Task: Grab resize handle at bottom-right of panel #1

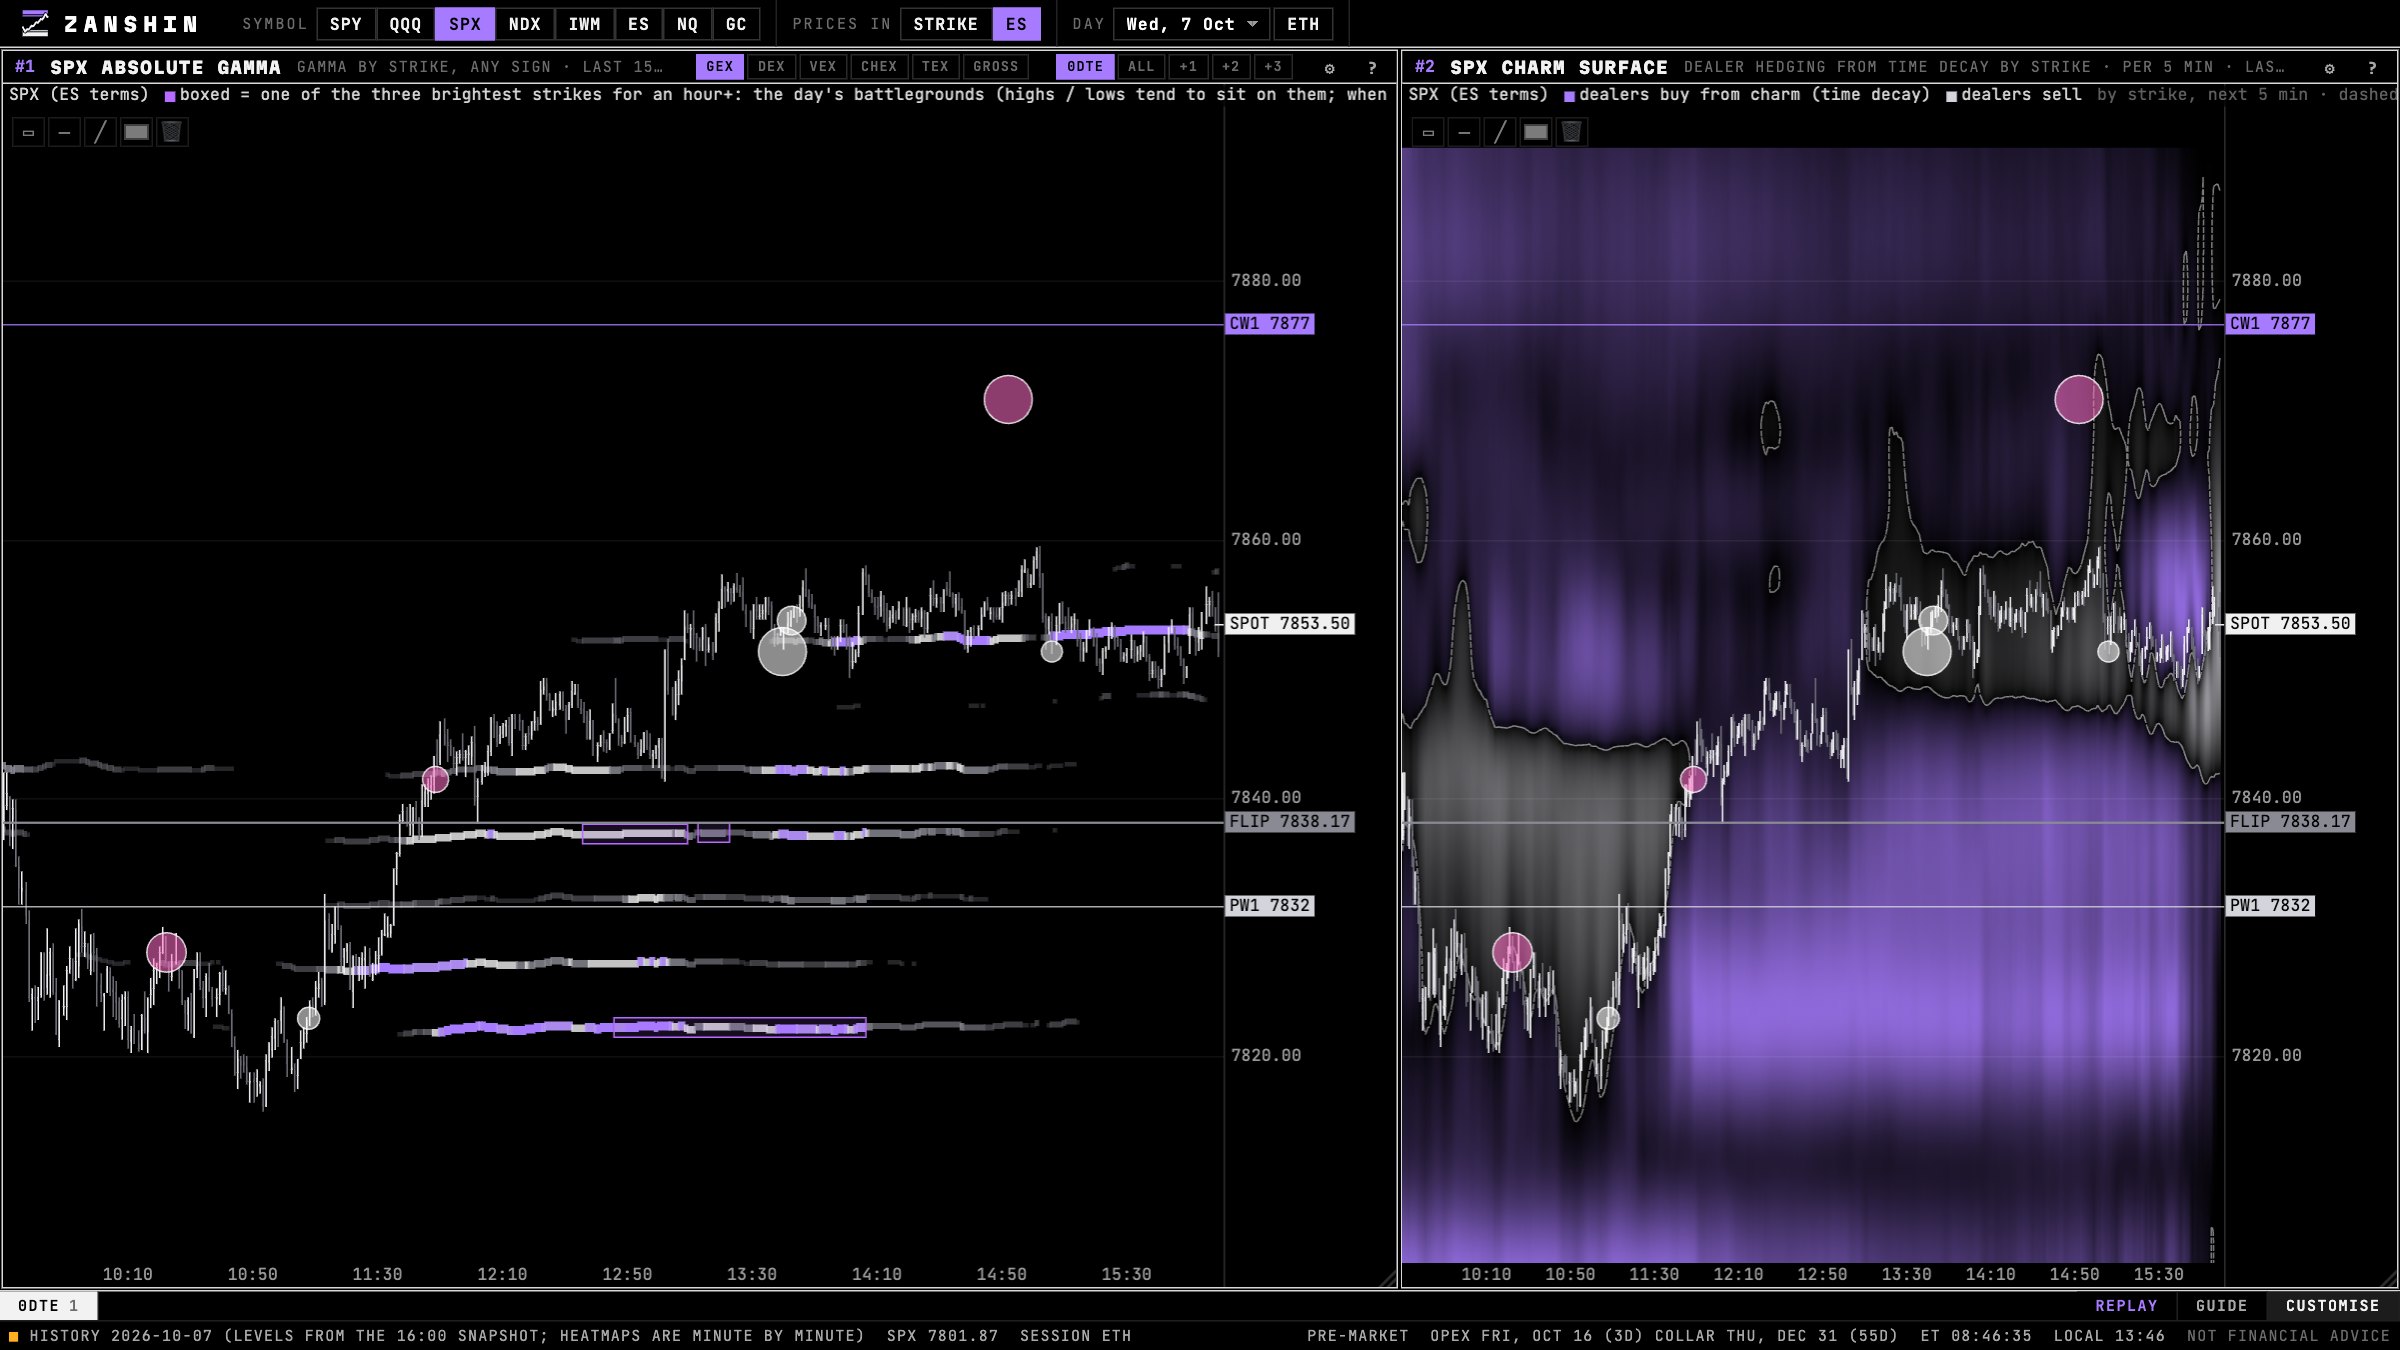Action: point(1388,1278)
